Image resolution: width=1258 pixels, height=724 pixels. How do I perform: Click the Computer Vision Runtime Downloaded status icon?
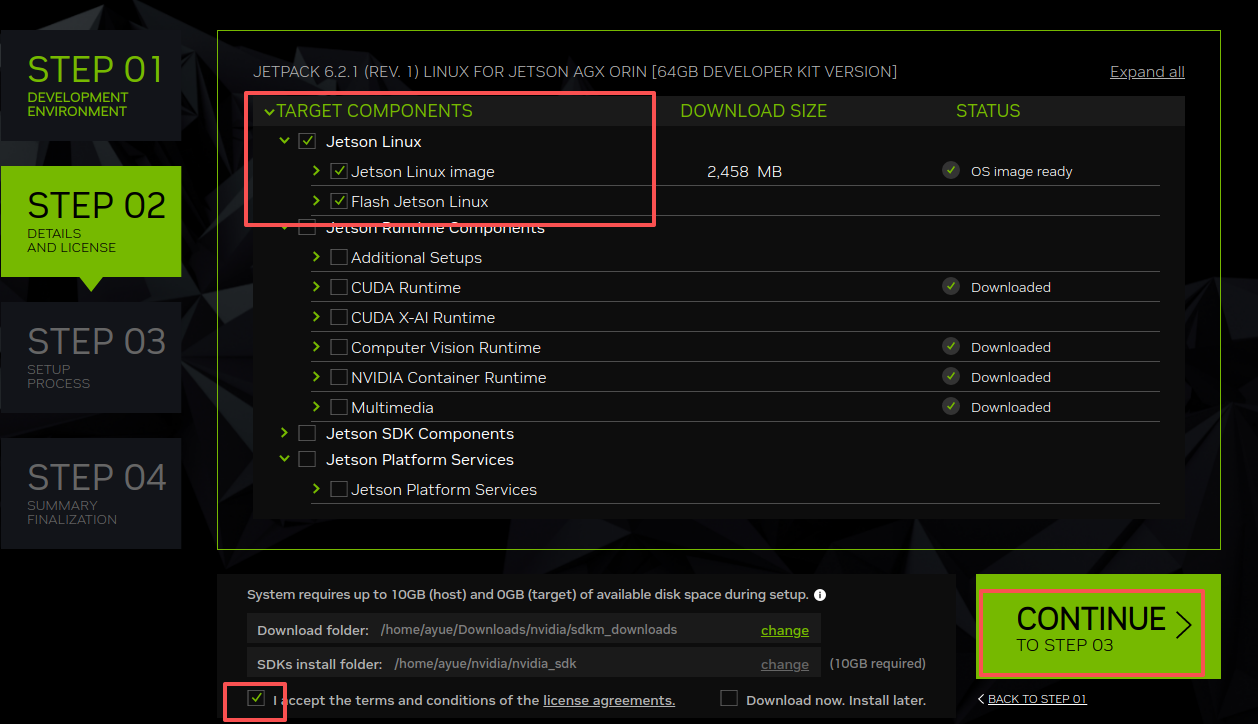coord(951,347)
